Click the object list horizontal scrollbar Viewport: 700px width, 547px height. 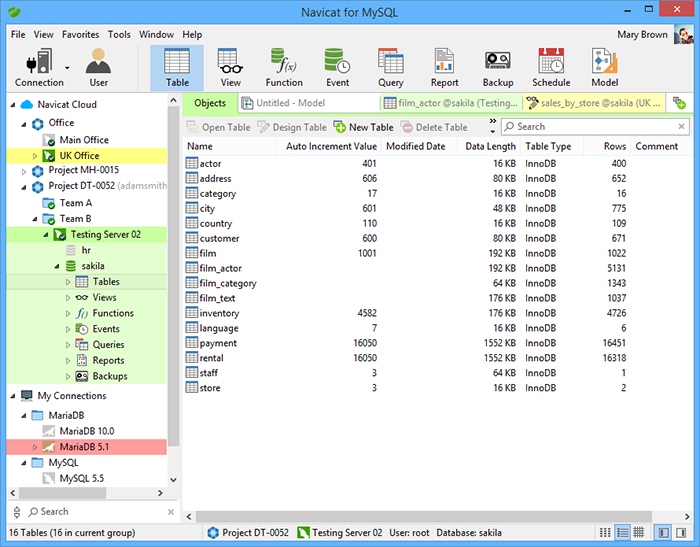coord(423,517)
